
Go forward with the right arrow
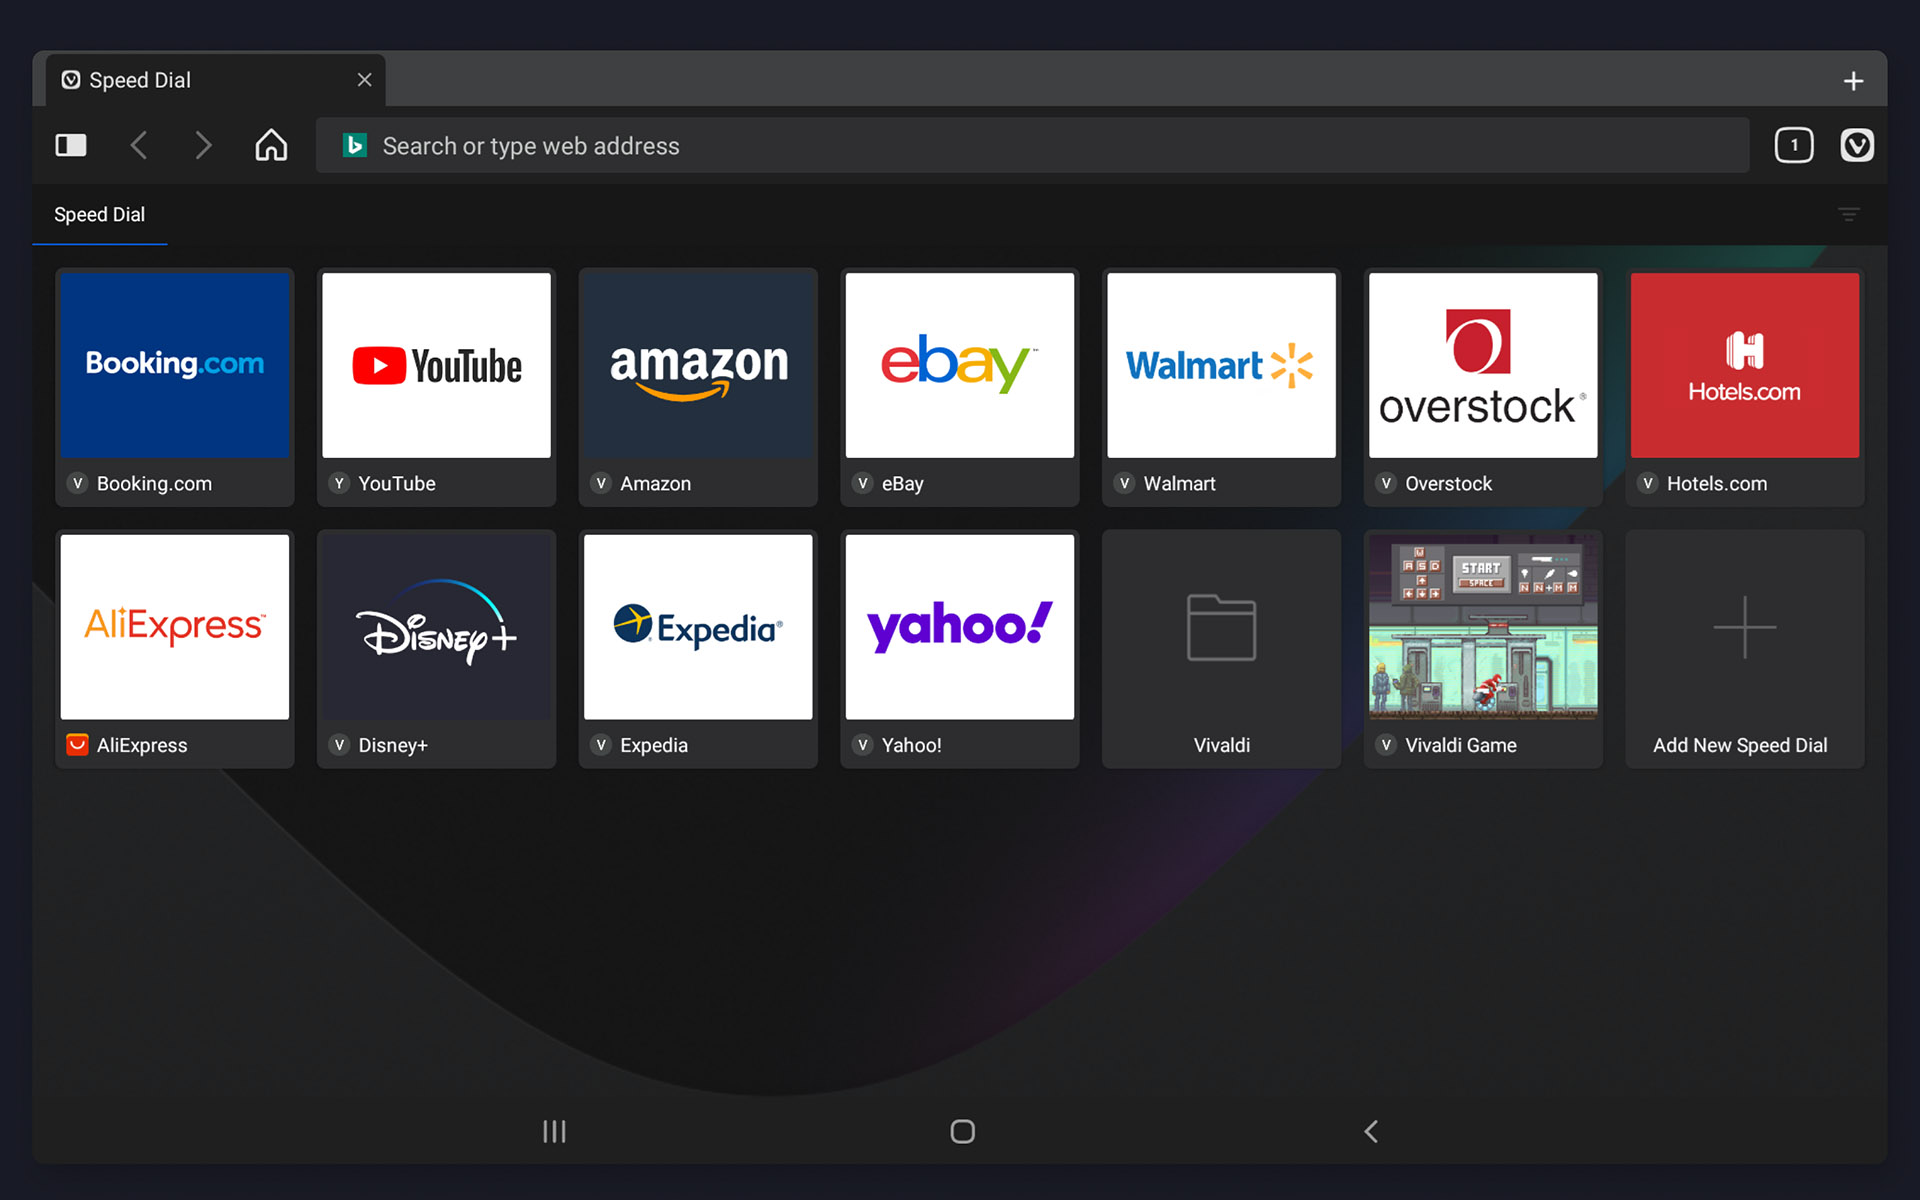pyautogui.click(x=203, y=146)
